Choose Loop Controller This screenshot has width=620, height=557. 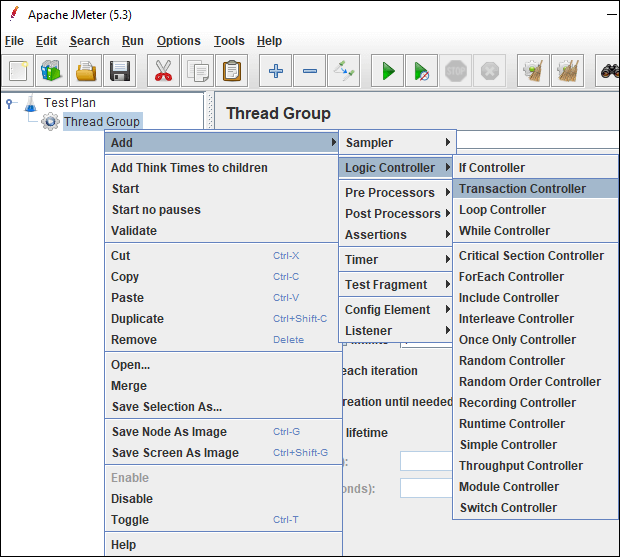(536, 210)
